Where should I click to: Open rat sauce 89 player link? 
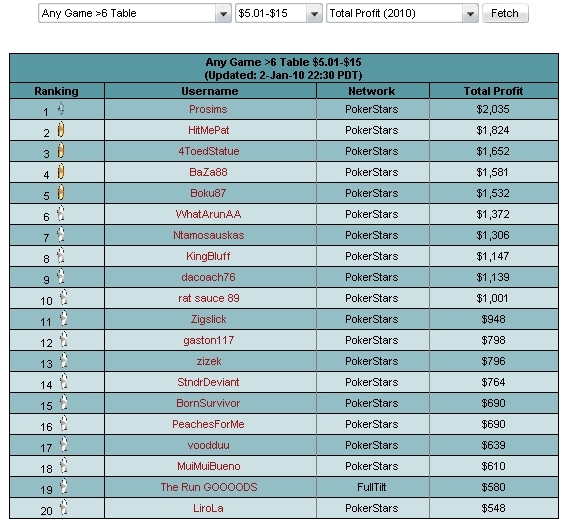pyautogui.click(x=209, y=298)
